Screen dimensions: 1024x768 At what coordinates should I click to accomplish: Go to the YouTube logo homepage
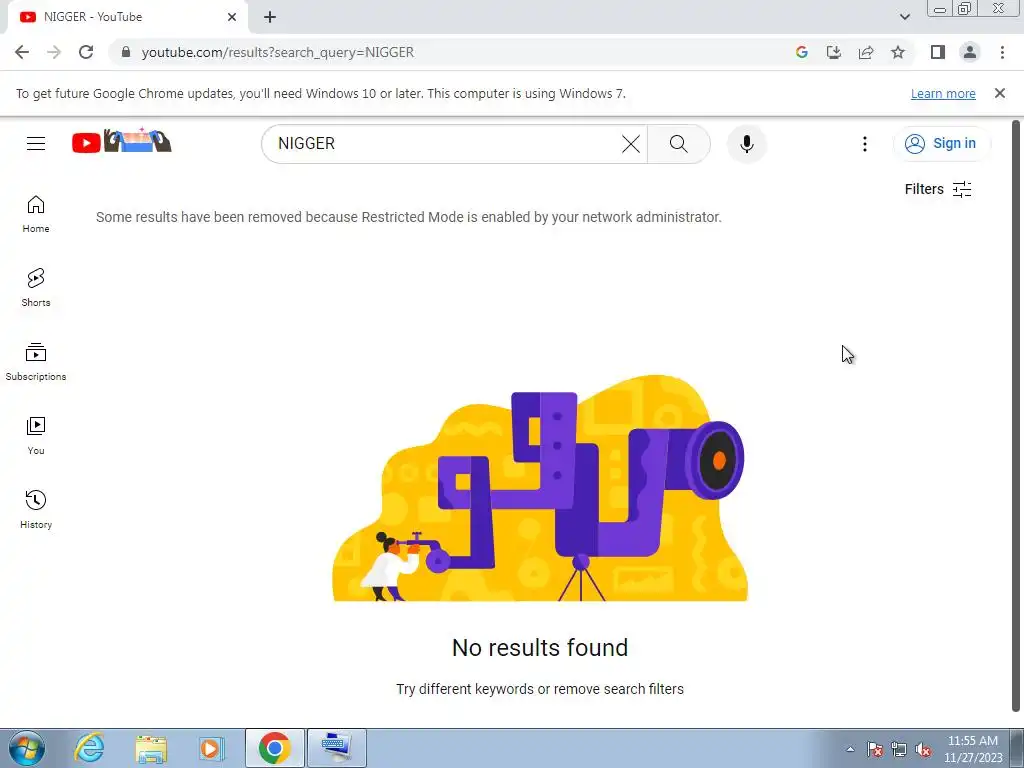click(x=121, y=141)
